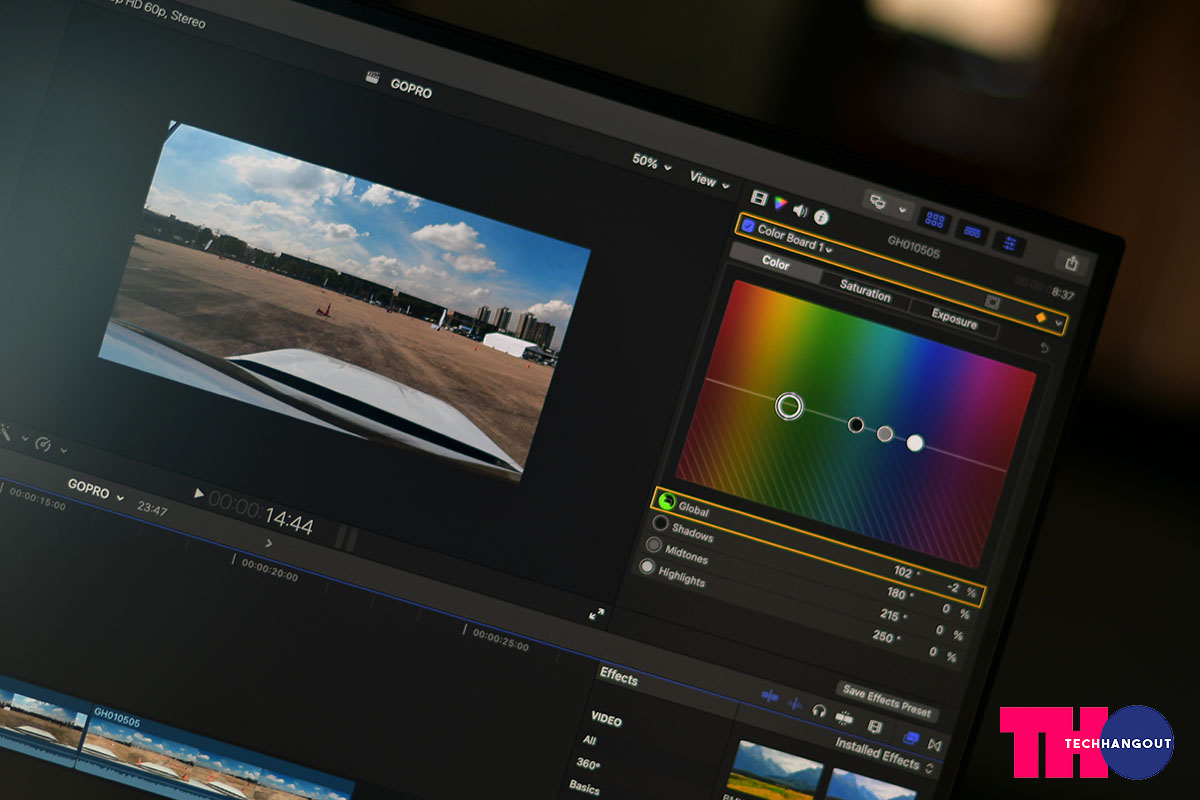Click the -2 % global amount value

click(960, 590)
